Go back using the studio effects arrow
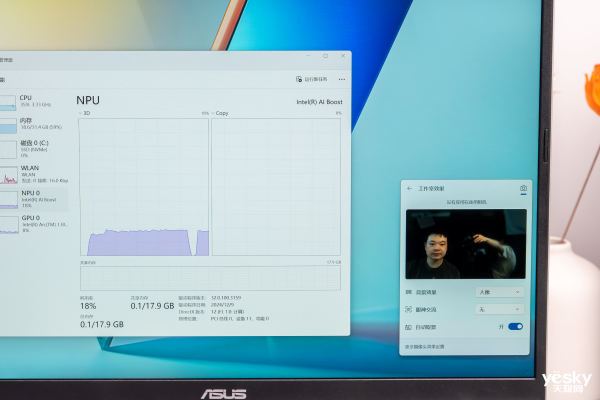Viewport: 600px width, 400px height. pyautogui.click(x=409, y=188)
